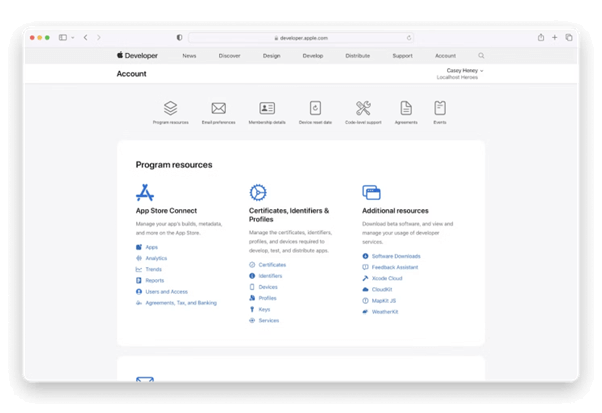Open the Certificates link
Screen dimensions: 602x413
pos(272,265)
